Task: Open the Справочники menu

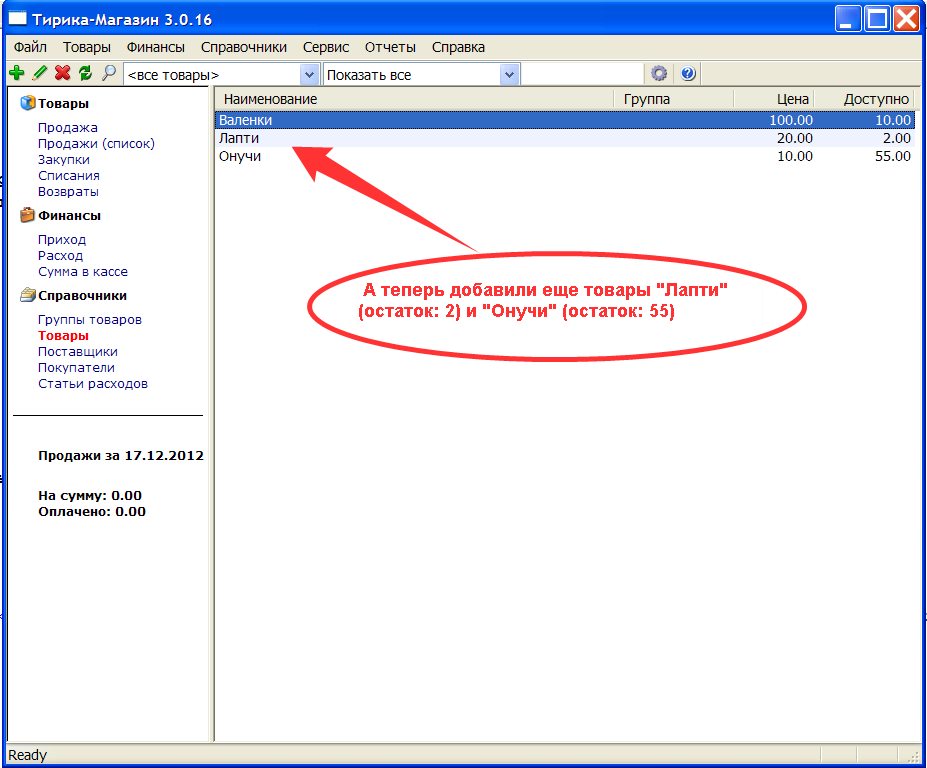Action: pos(244,47)
